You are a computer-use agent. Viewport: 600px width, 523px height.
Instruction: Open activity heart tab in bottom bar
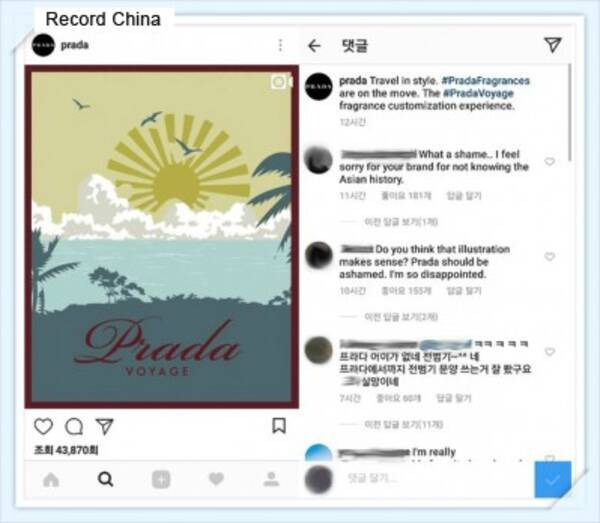tap(216, 479)
